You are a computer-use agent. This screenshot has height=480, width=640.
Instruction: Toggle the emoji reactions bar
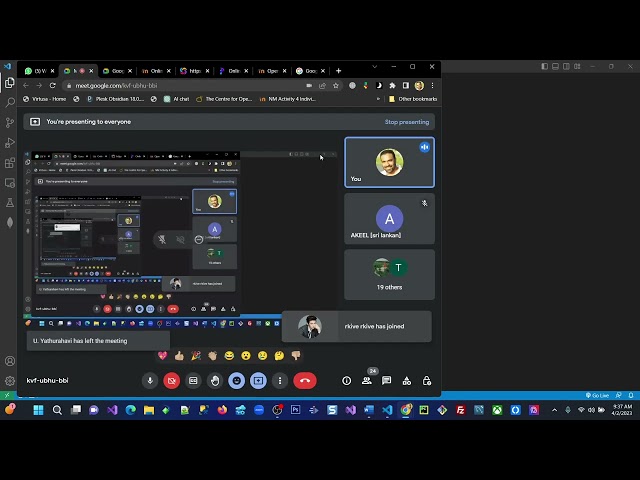237,380
